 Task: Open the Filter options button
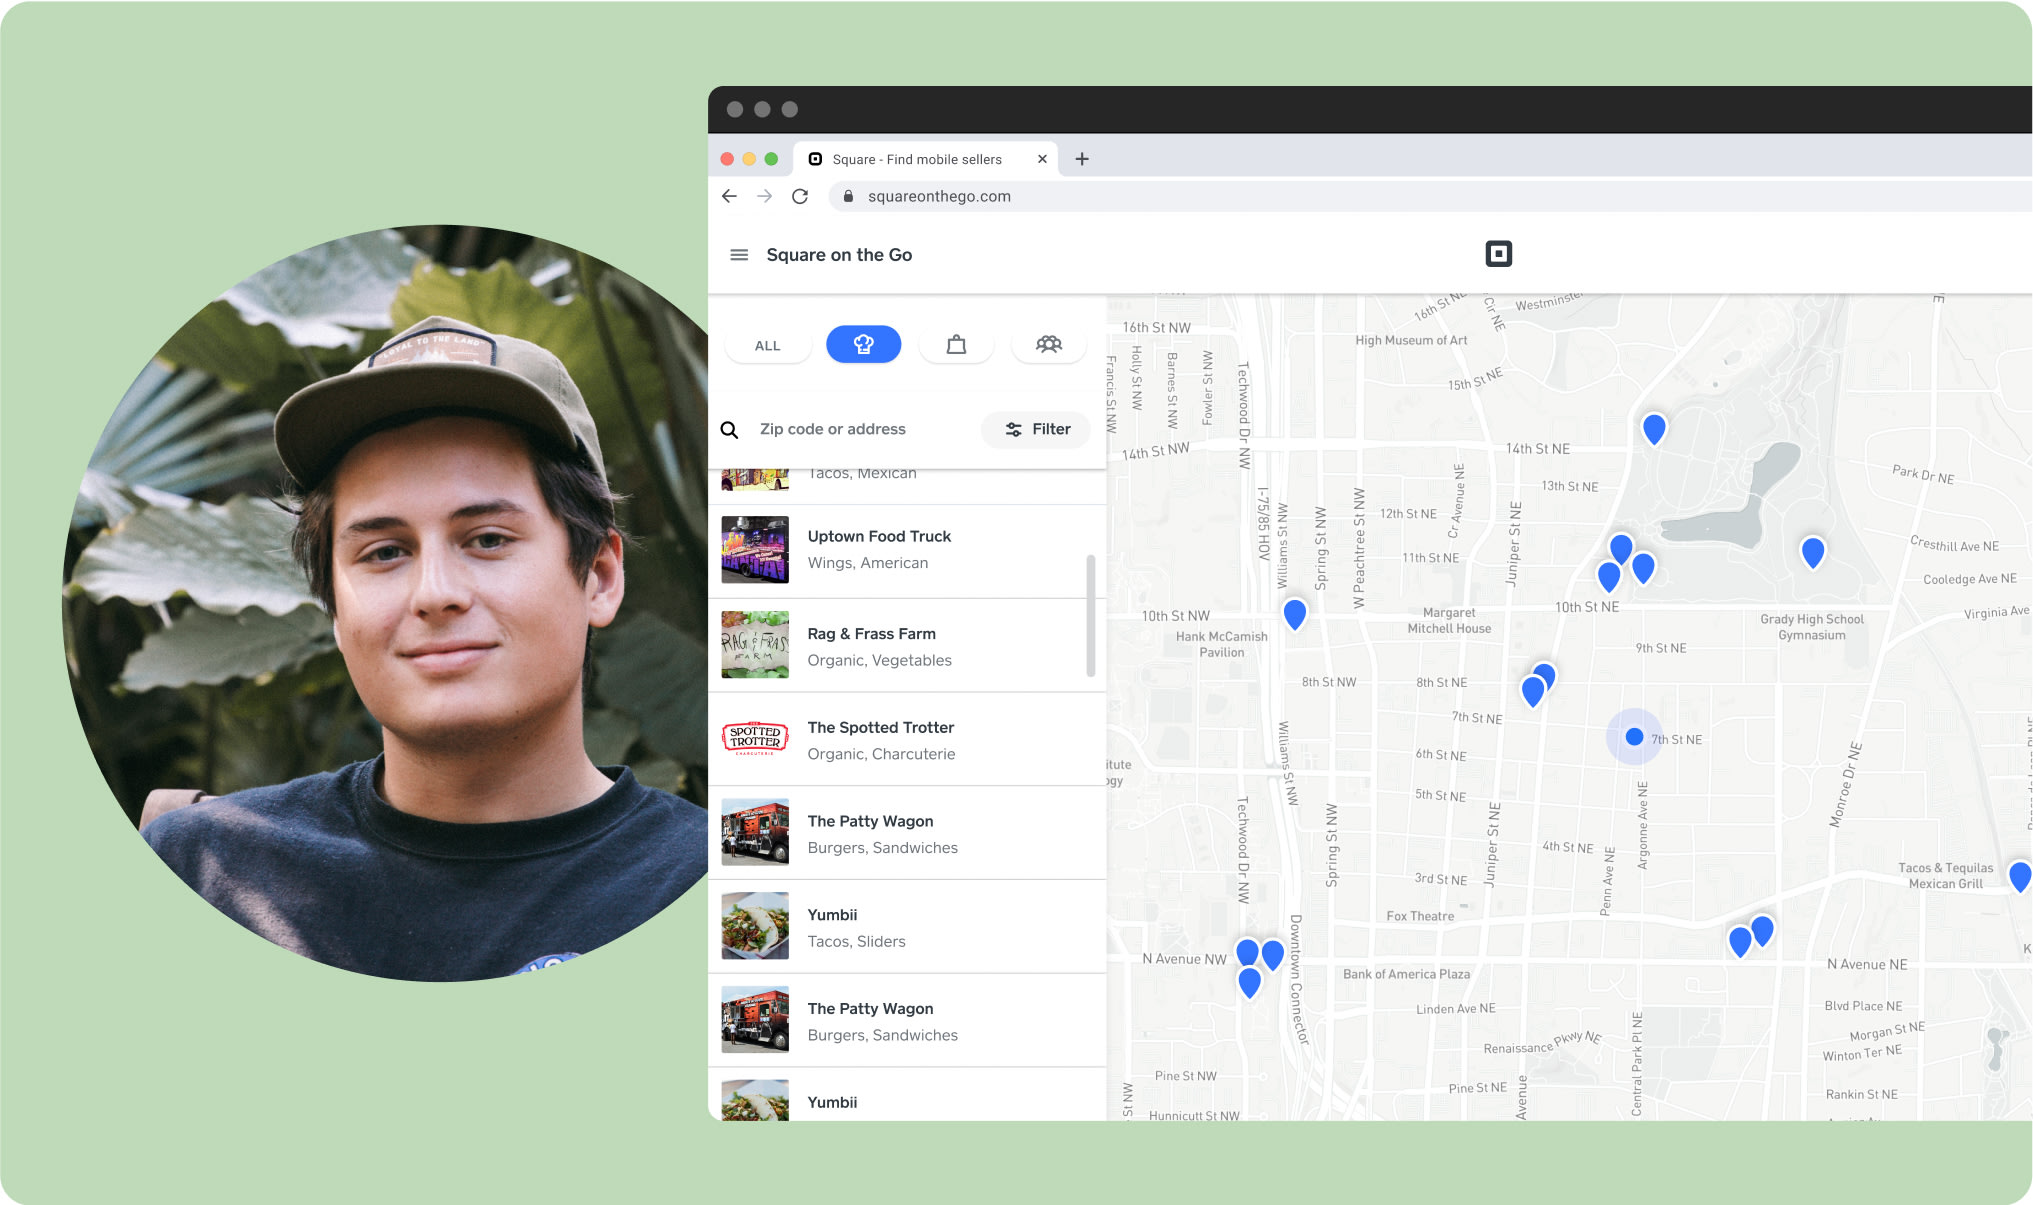[x=1036, y=429]
